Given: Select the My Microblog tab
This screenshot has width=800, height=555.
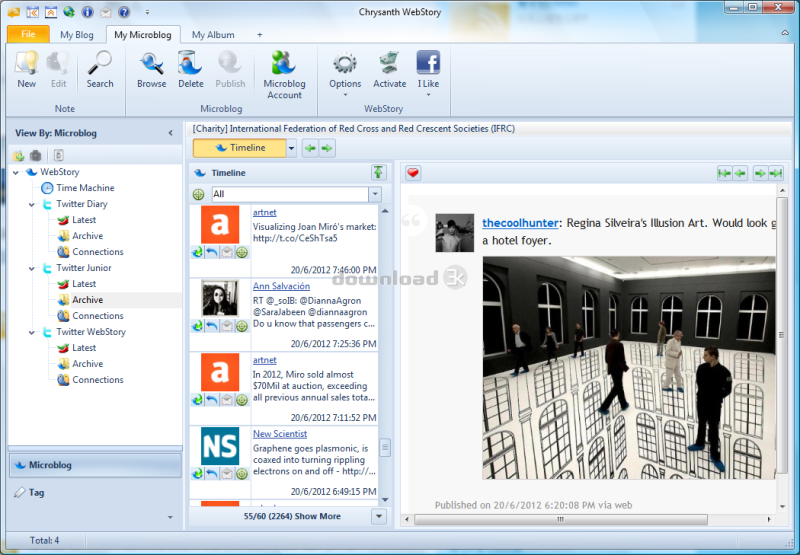Looking at the screenshot, I should 143,35.
